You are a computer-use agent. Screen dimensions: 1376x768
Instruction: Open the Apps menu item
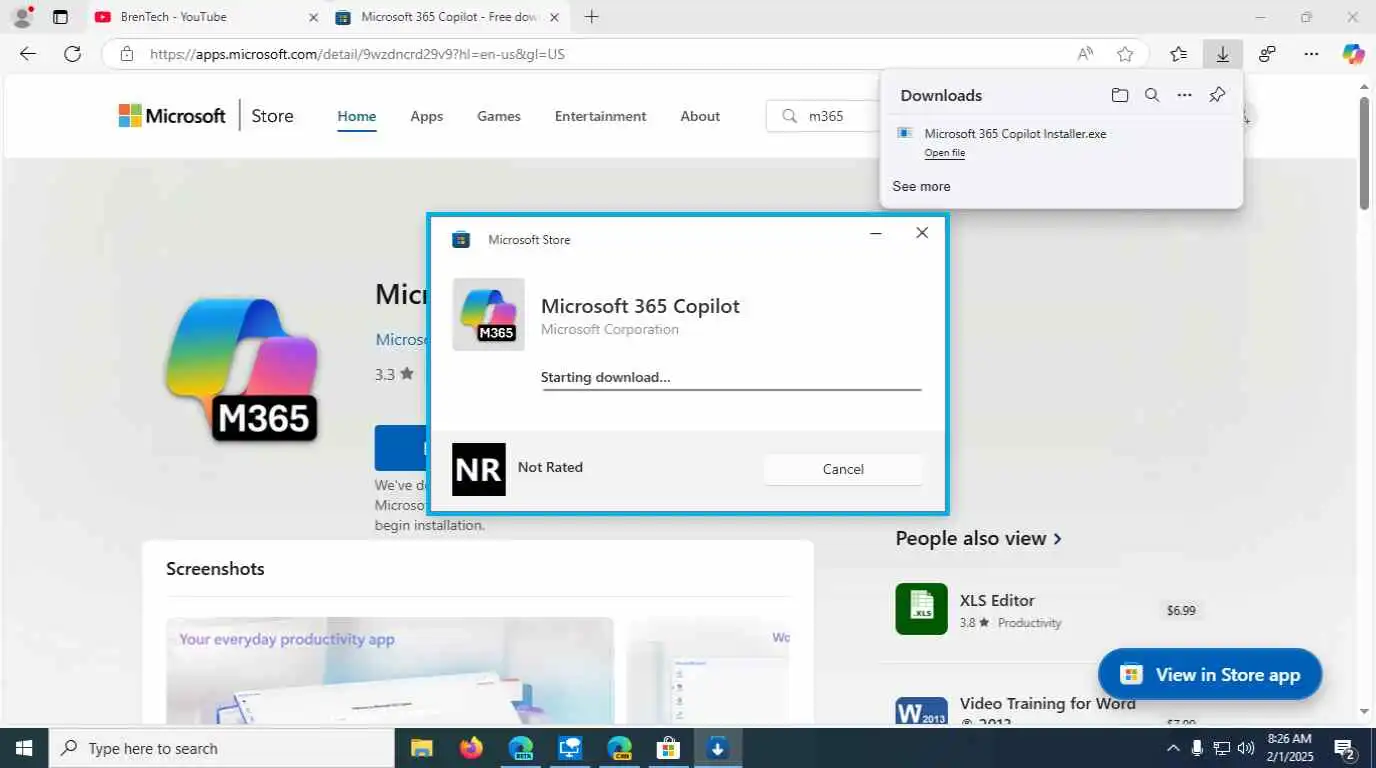click(427, 116)
